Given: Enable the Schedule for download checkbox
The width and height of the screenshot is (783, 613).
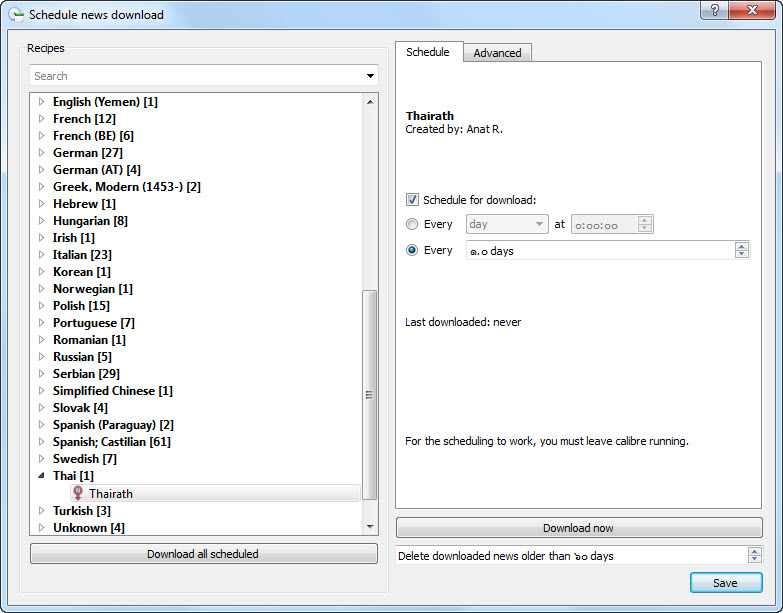Looking at the screenshot, I should pos(412,199).
